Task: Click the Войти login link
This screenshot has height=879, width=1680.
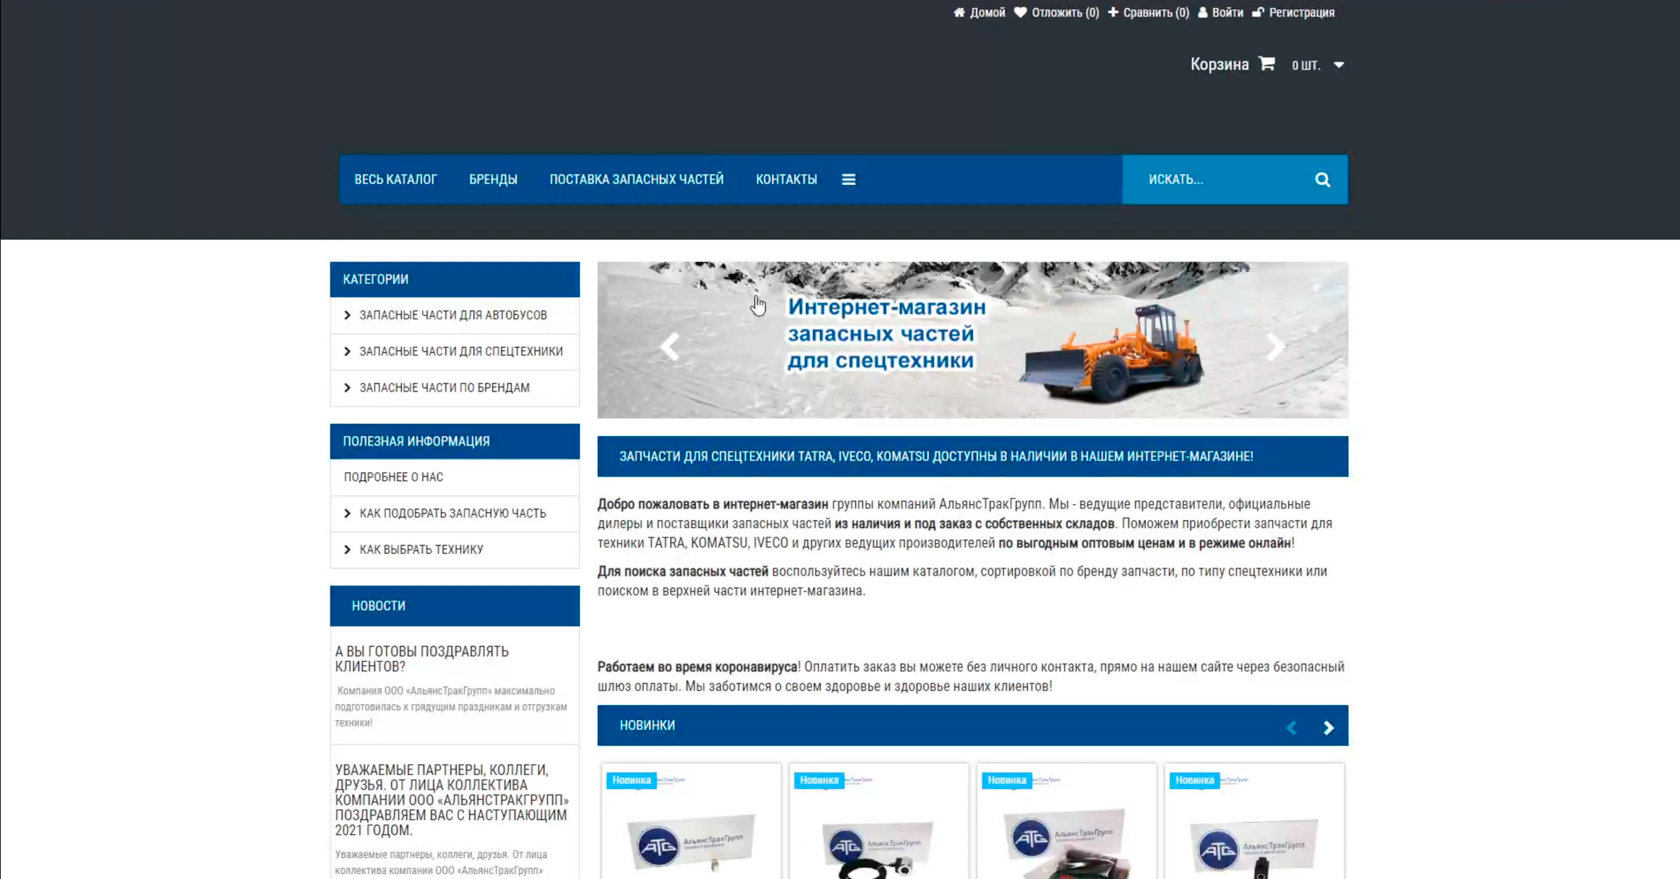Action: tap(1220, 13)
